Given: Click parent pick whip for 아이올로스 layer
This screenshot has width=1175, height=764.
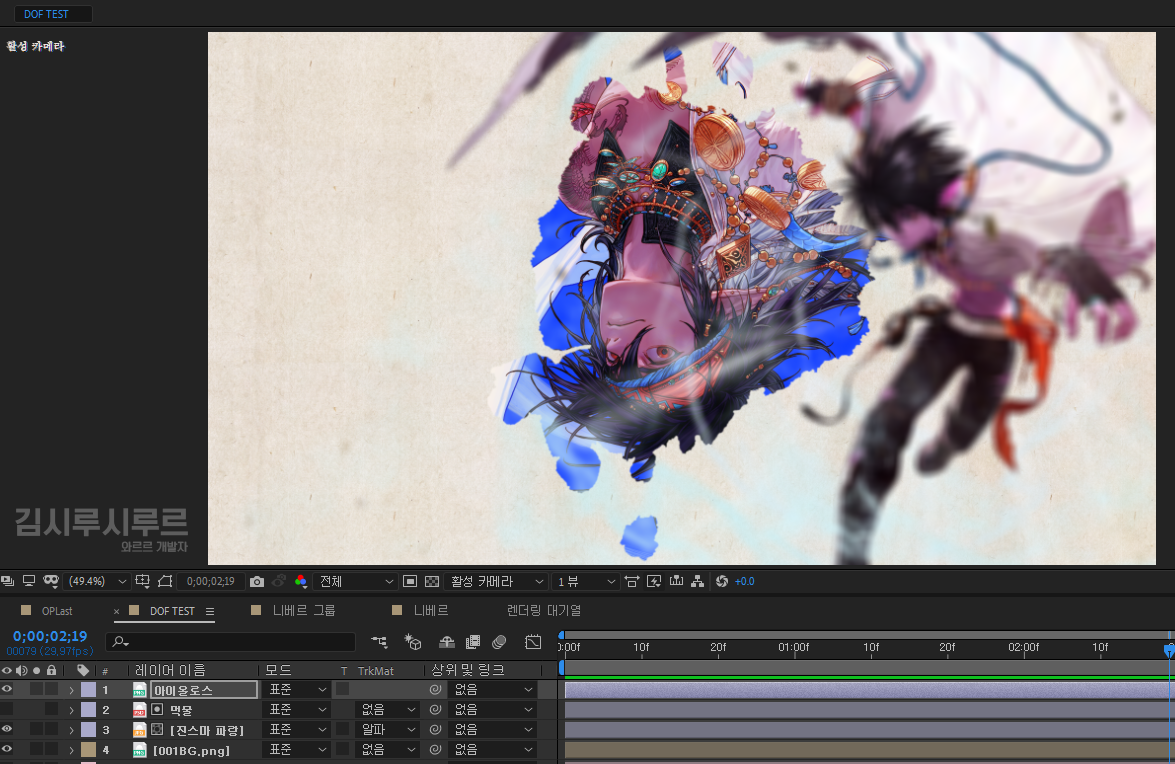Looking at the screenshot, I should [x=435, y=689].
